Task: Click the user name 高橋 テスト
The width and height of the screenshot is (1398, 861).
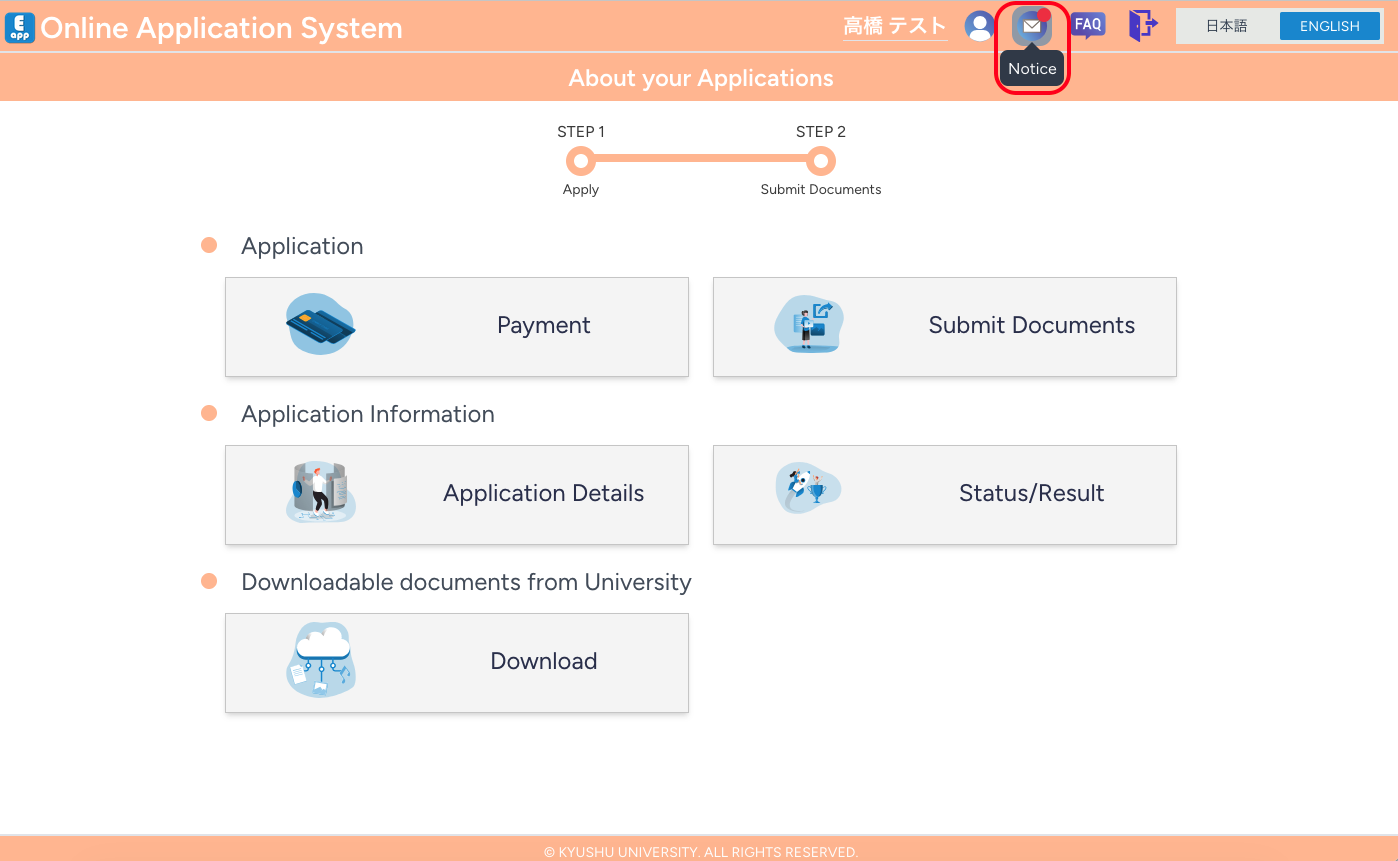Action: click(x=894, y=27)
